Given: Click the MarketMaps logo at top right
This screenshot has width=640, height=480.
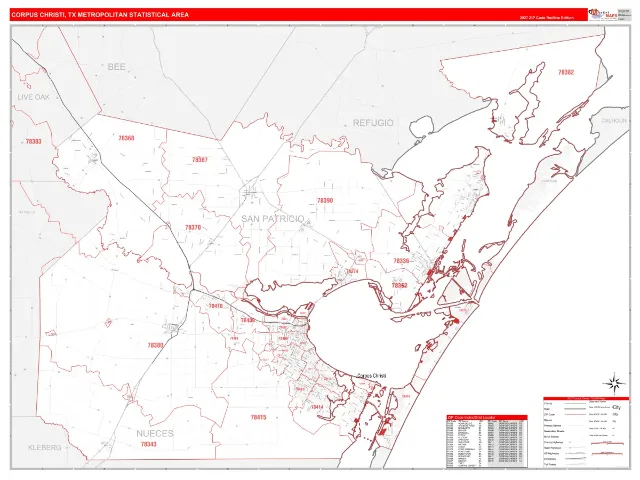Looking at the screenshot, I should 603,14.
